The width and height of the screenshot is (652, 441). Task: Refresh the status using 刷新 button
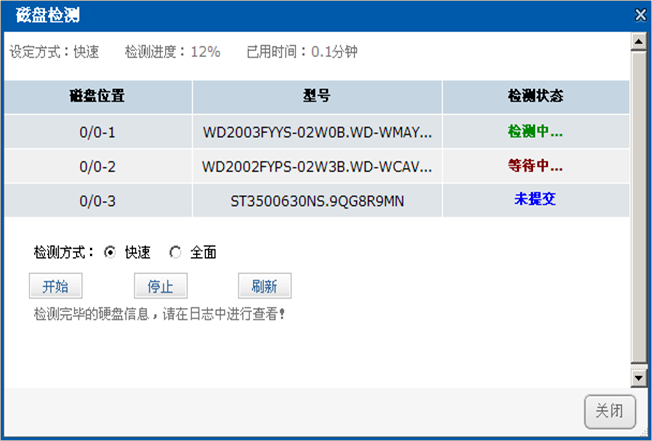264,286
